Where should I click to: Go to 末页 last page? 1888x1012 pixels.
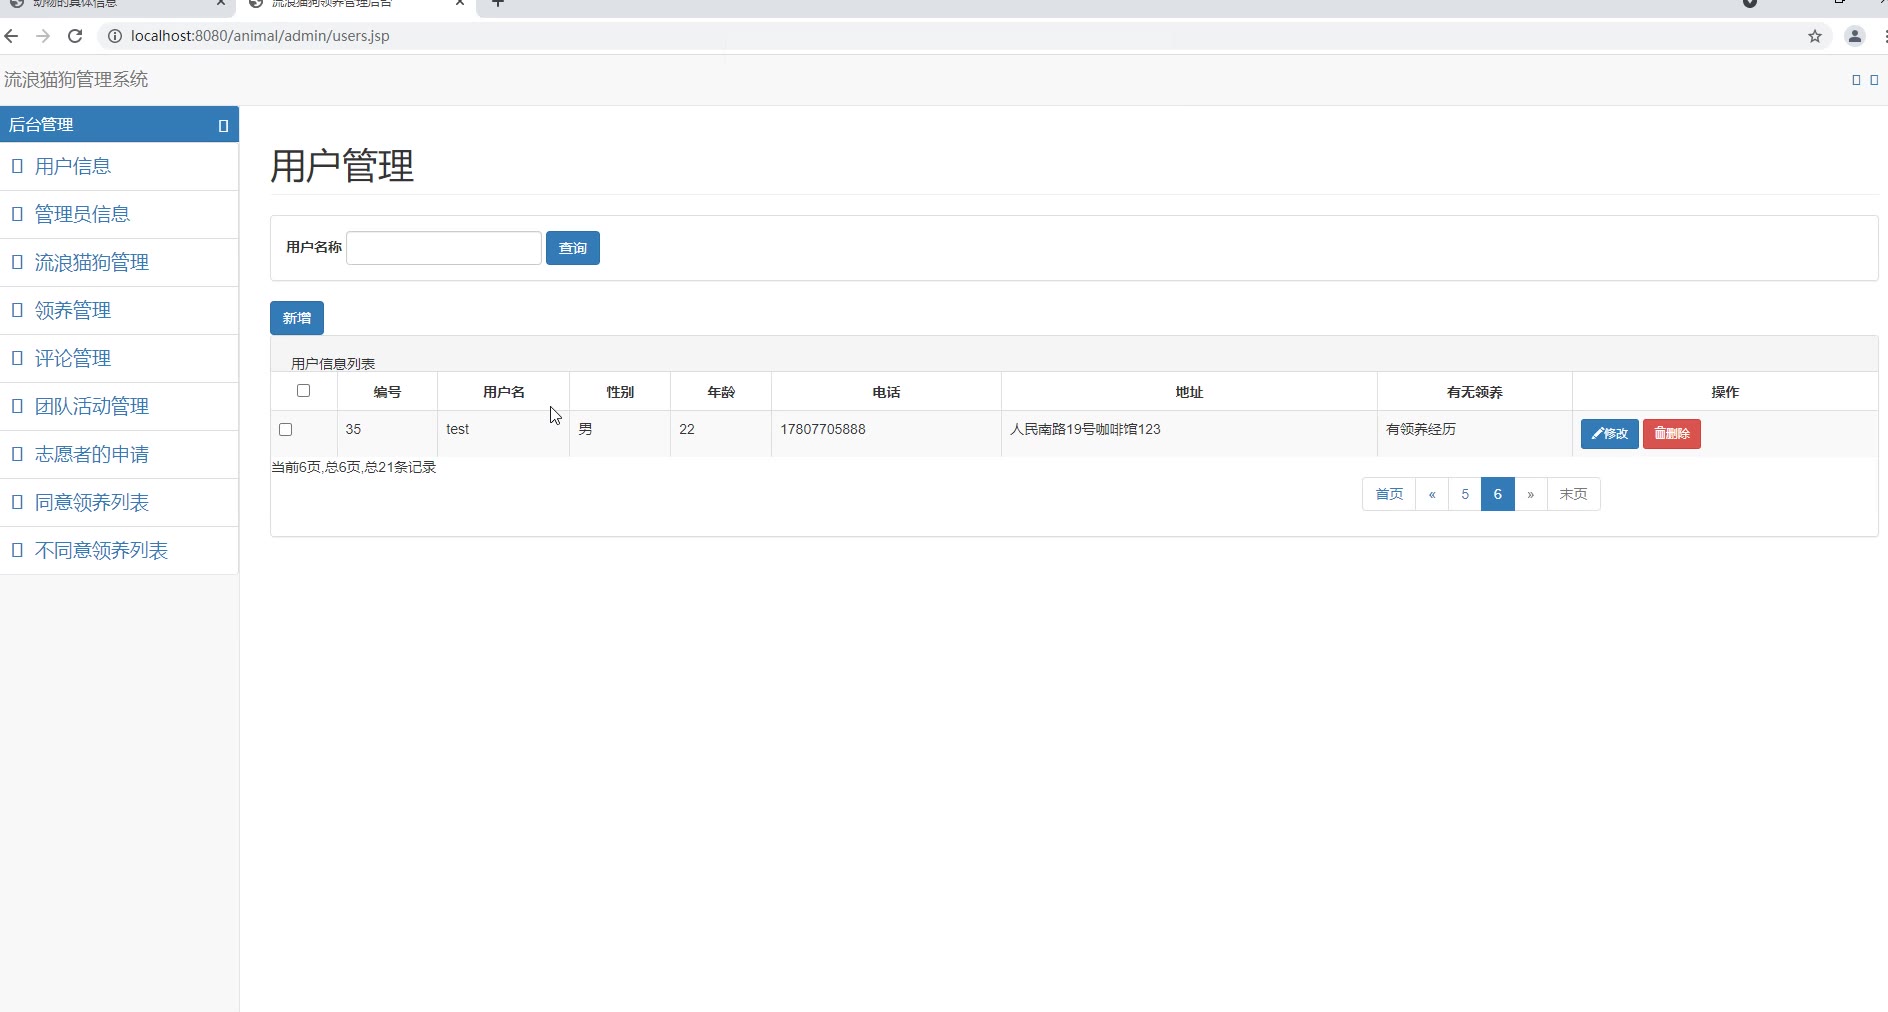pos(1574,494)
